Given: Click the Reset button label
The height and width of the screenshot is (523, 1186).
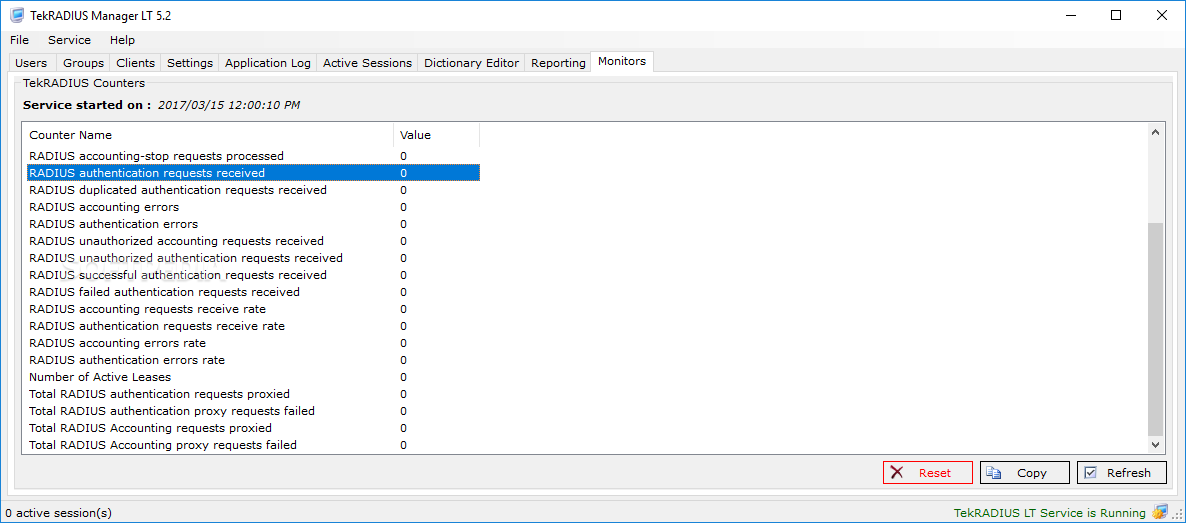Looking at the screenshot, I should 935,473.
